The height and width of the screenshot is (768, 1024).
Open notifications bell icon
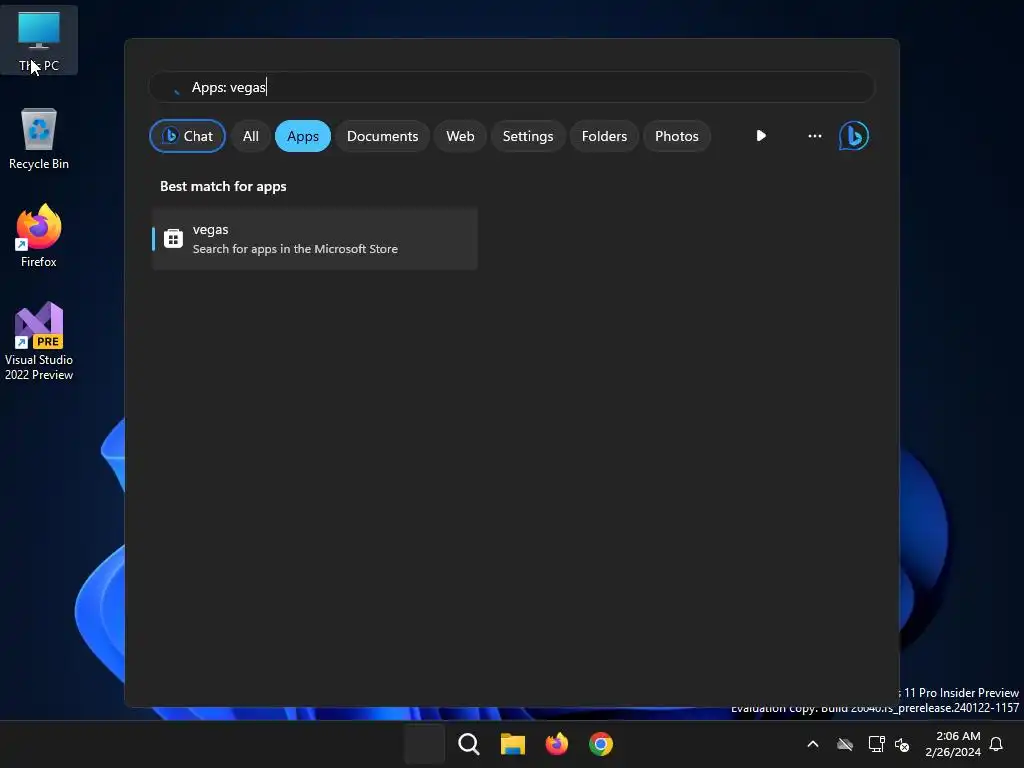pyautogui.click(x=997, y=744)
